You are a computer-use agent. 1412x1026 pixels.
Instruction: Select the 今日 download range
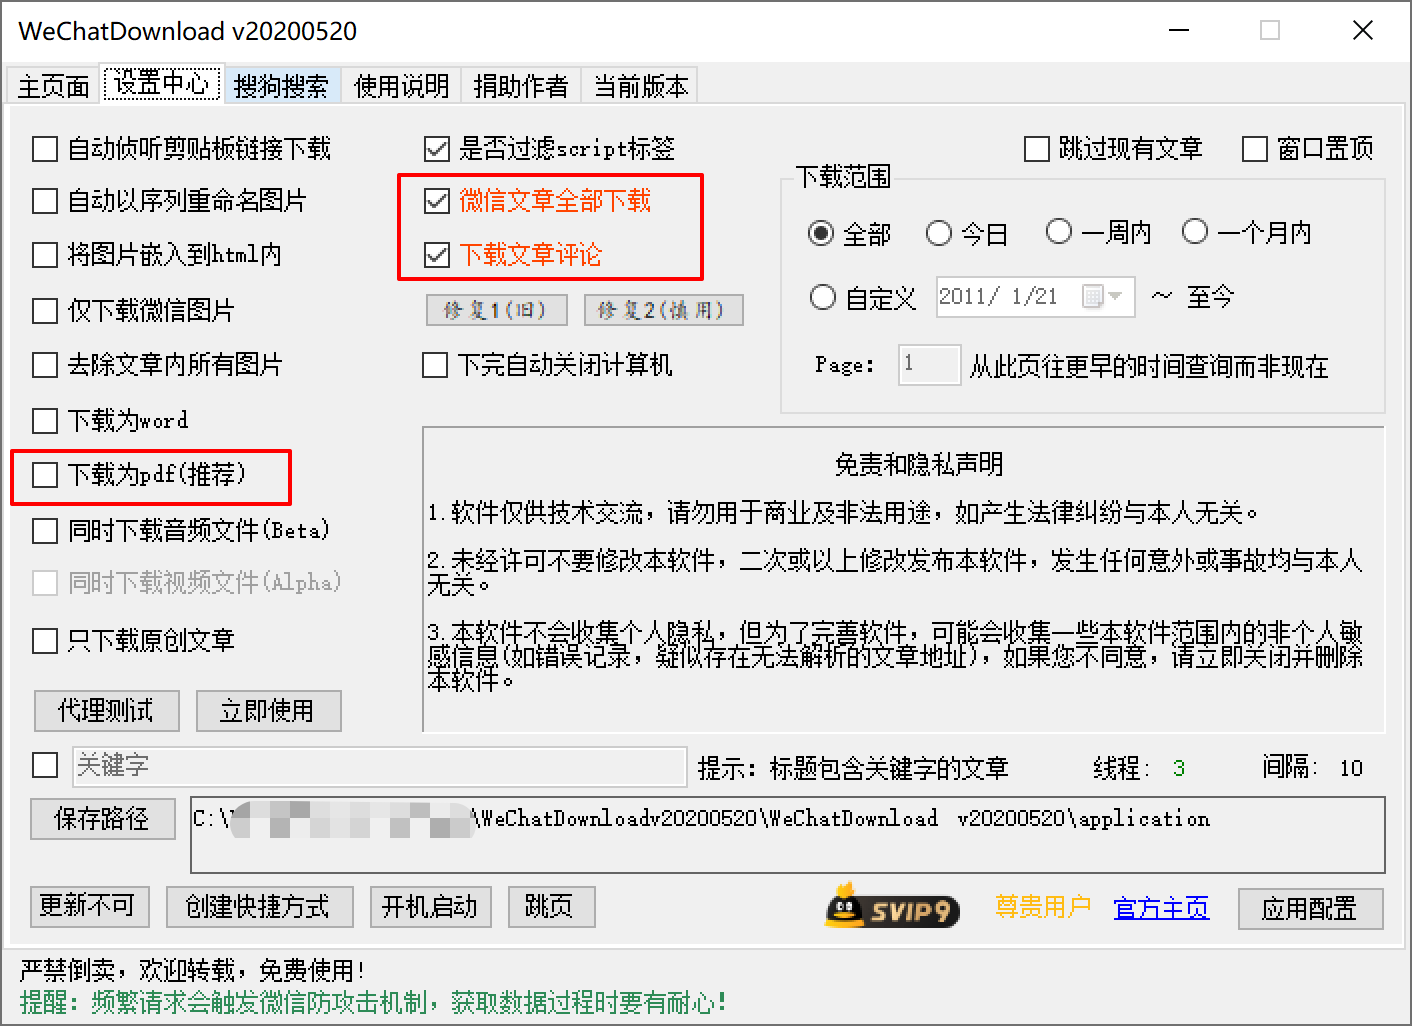tap(939, 233)
